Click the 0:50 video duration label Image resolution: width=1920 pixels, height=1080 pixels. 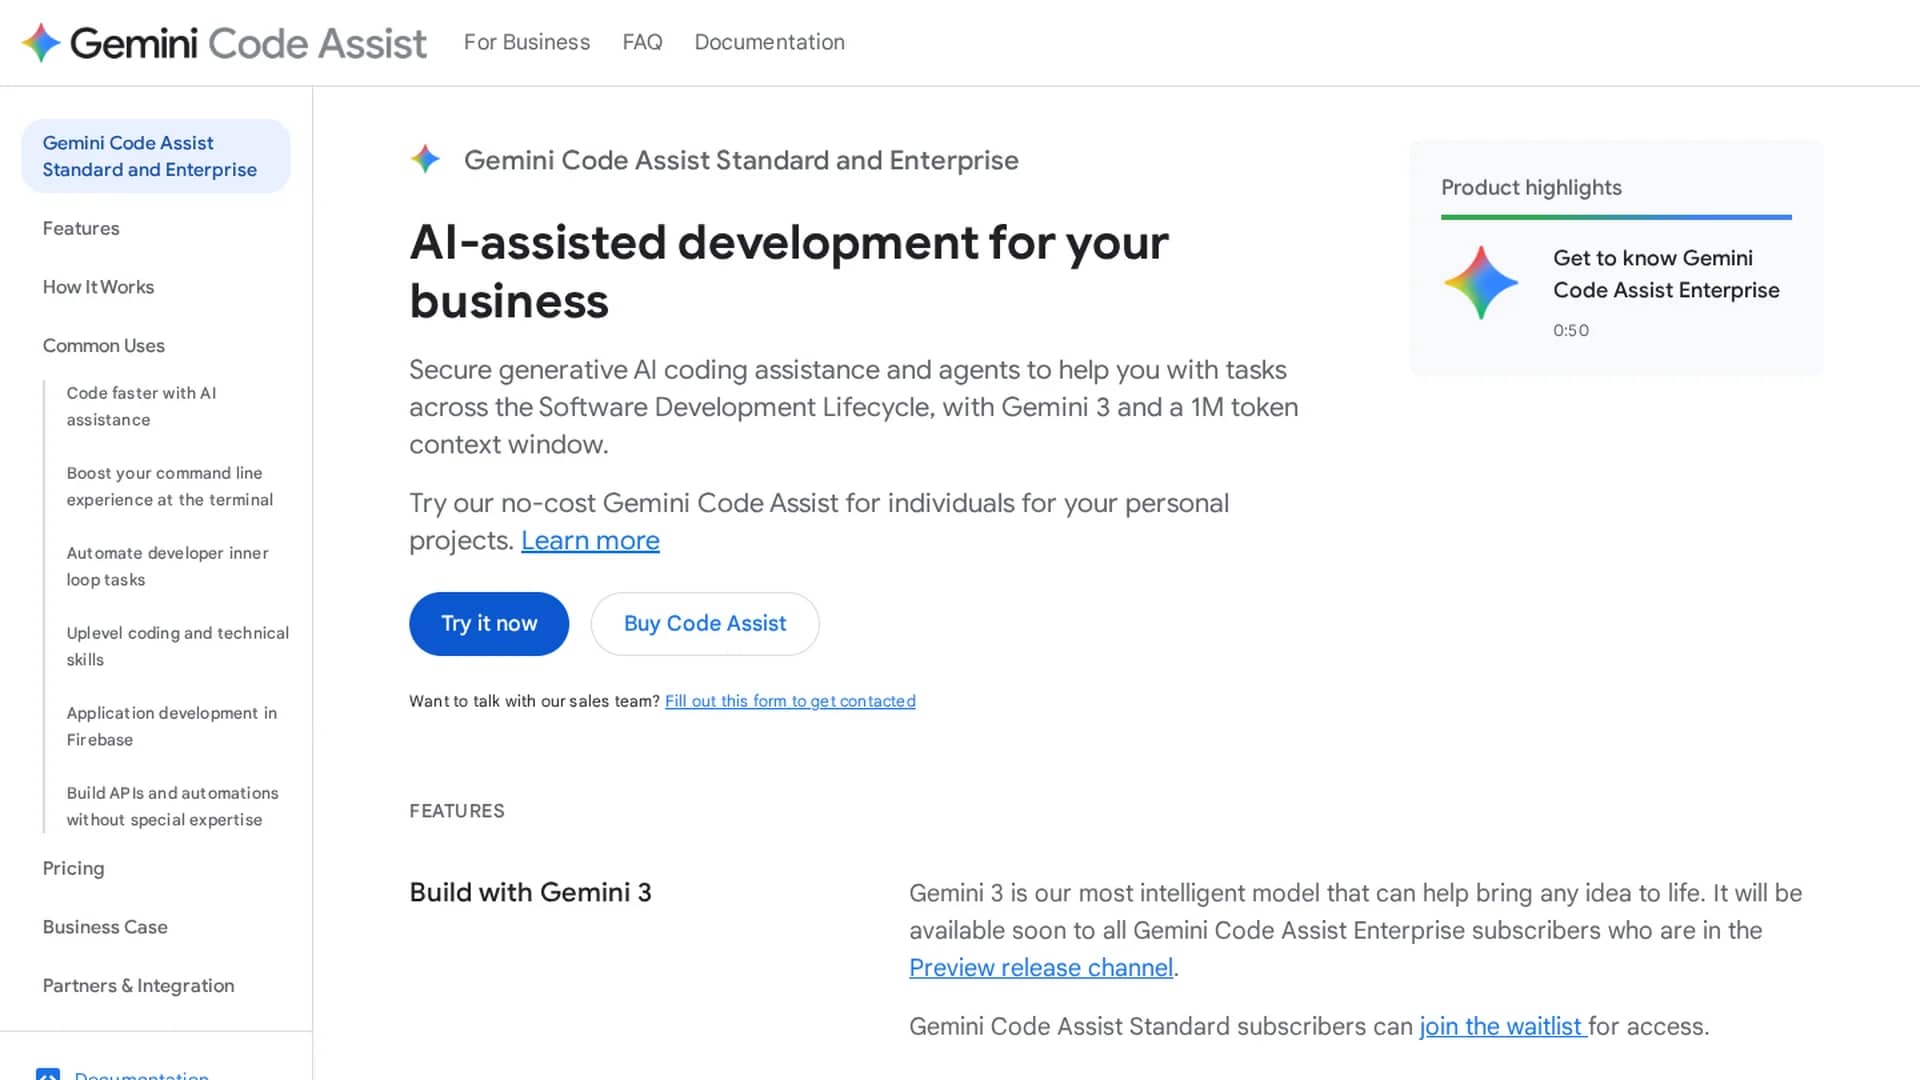[1571, 330]
